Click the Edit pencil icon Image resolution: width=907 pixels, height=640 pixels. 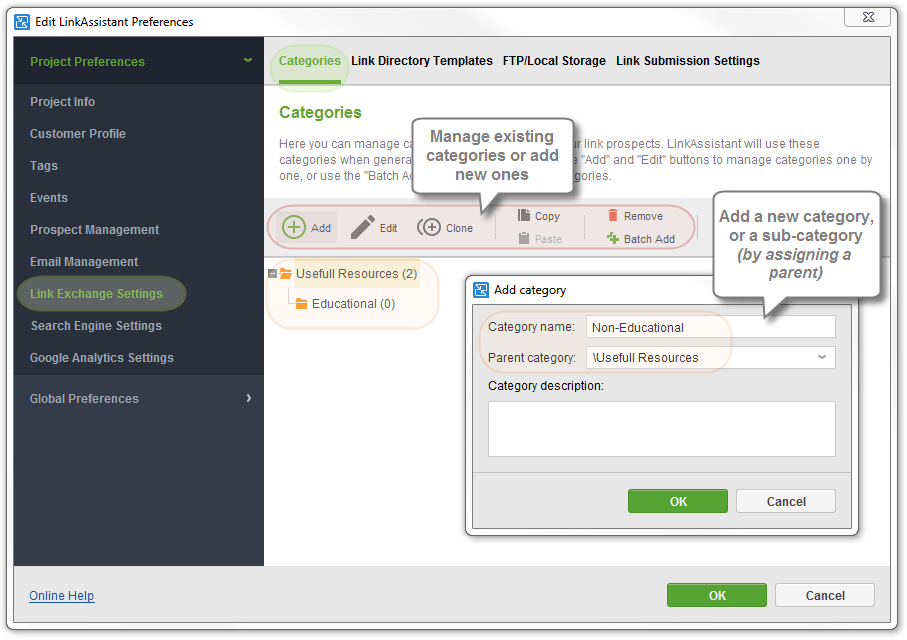[x=363, y=227]
